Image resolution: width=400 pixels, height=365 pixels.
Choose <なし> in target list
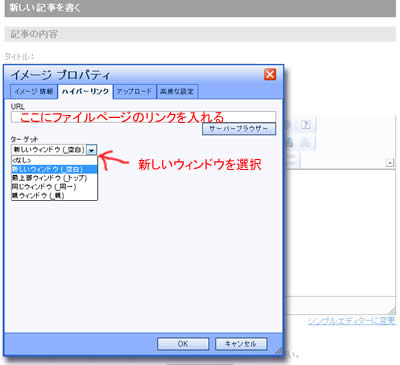pyautogui.click(x=54, y=160)
